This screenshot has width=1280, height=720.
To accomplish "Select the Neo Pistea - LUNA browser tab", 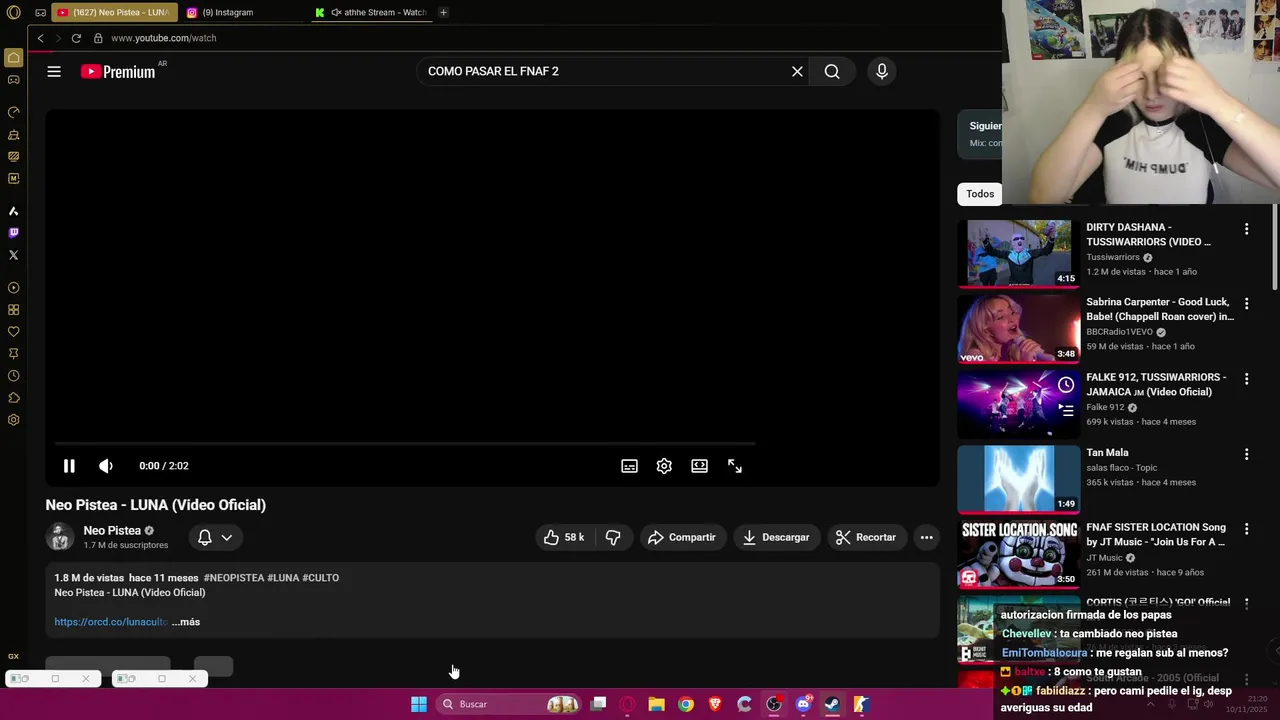I will (113, 12).
